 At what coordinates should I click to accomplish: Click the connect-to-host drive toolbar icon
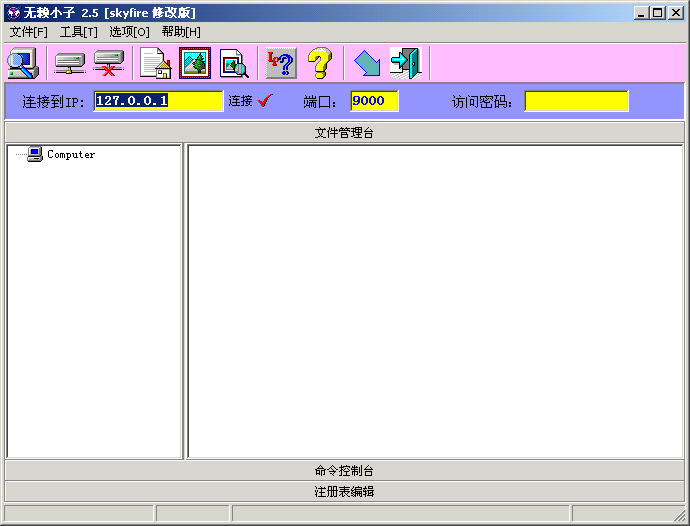click(x=69, y=63)
